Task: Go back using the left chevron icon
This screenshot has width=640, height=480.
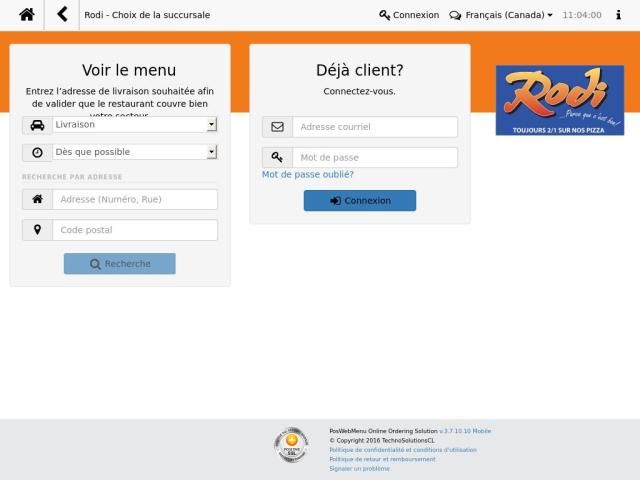Action: click(x=62, y=15)
